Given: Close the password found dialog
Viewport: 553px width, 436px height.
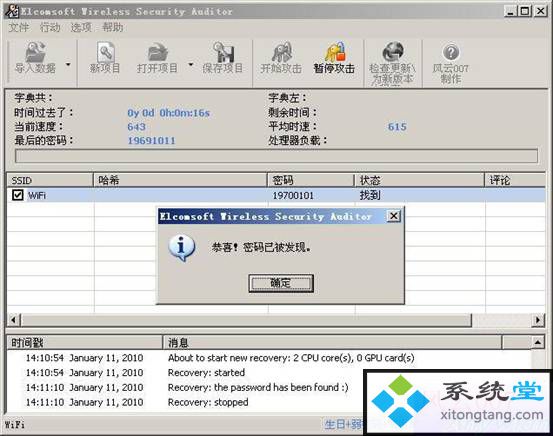Looking at the screenshot, I should coord(394,216).
